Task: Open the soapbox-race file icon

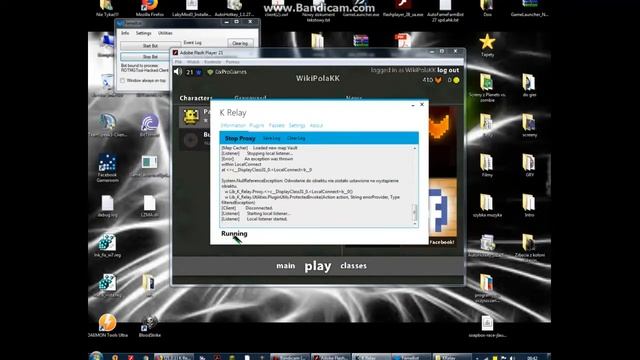Action: point(487,327)
